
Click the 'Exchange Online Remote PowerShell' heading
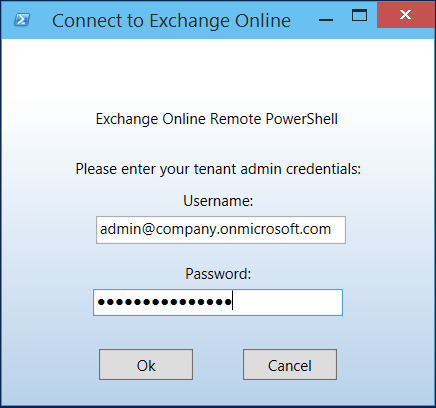(217, 119)
